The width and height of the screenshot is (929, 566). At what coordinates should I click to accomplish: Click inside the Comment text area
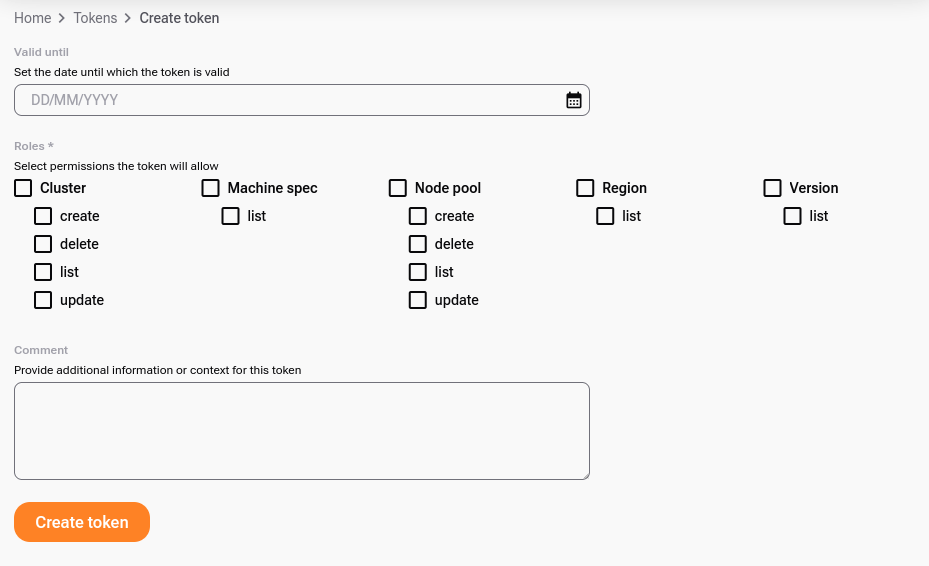click(x=301, y=430)
